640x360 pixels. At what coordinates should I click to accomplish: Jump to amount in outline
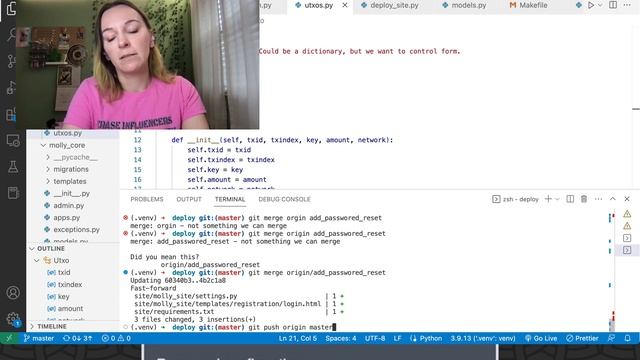pos(73,309)
